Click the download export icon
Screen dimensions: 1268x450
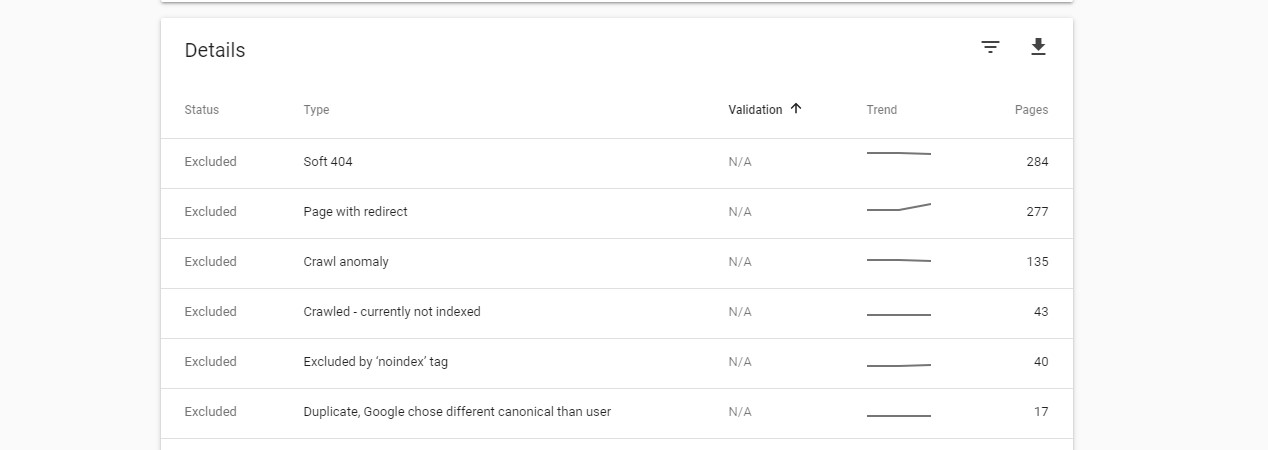(x=1038, y=47)
